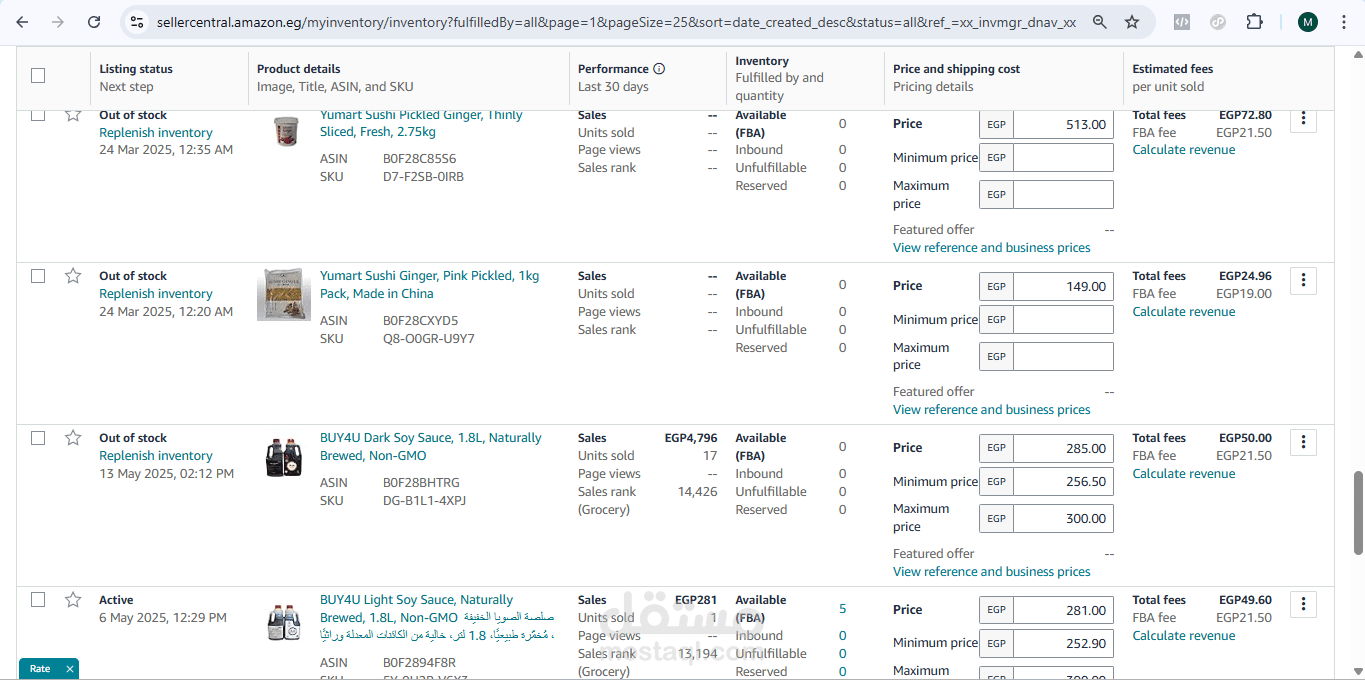Open Sushi Ginger 1kg pack thumbnail
Image resolution: width=1365 pixels, height=680 pixels.
(284, 294)
